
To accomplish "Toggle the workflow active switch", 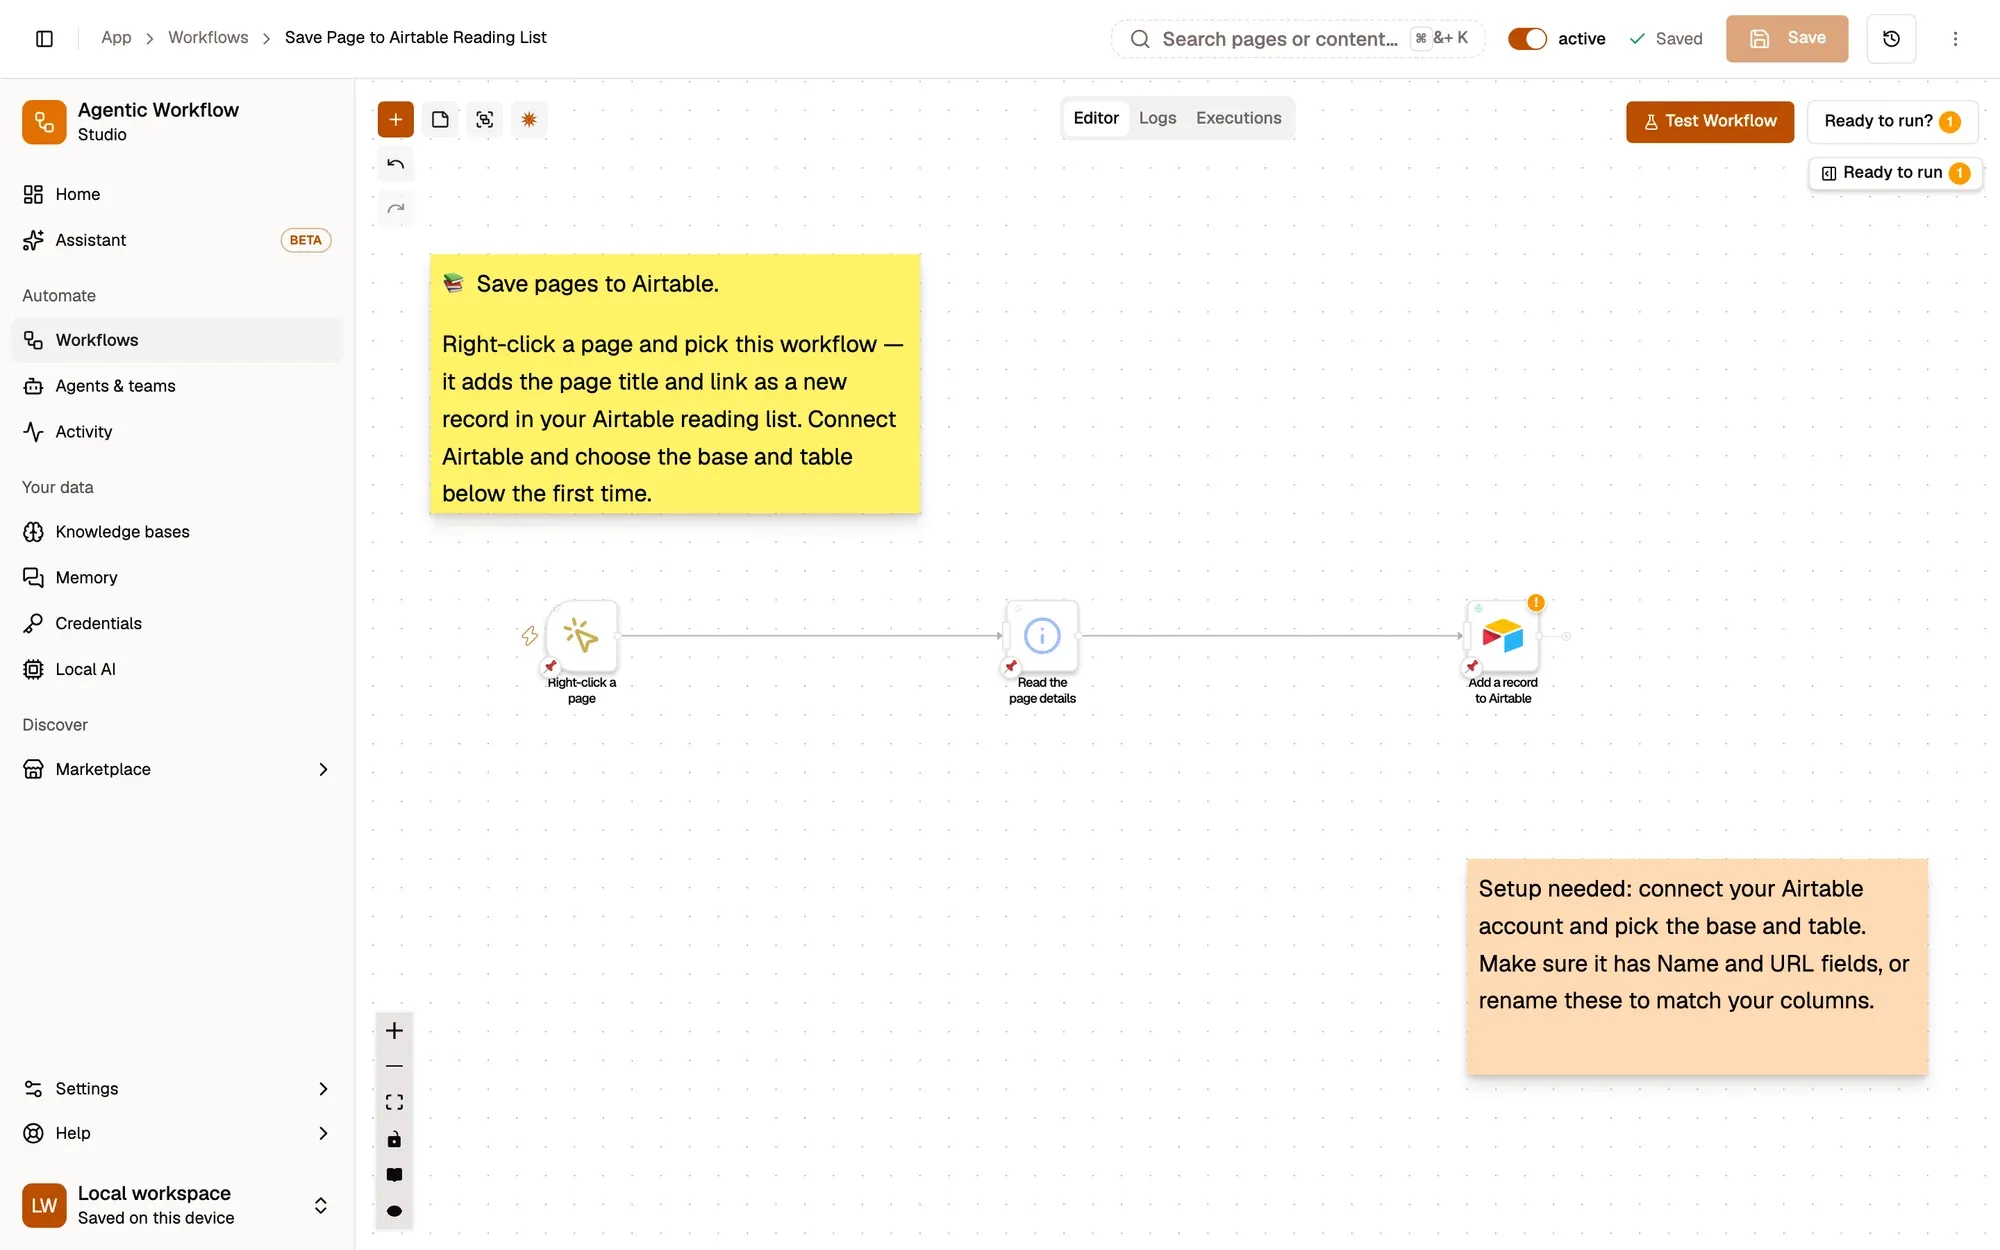I will pyautogui.click(x=1527, y=38).
